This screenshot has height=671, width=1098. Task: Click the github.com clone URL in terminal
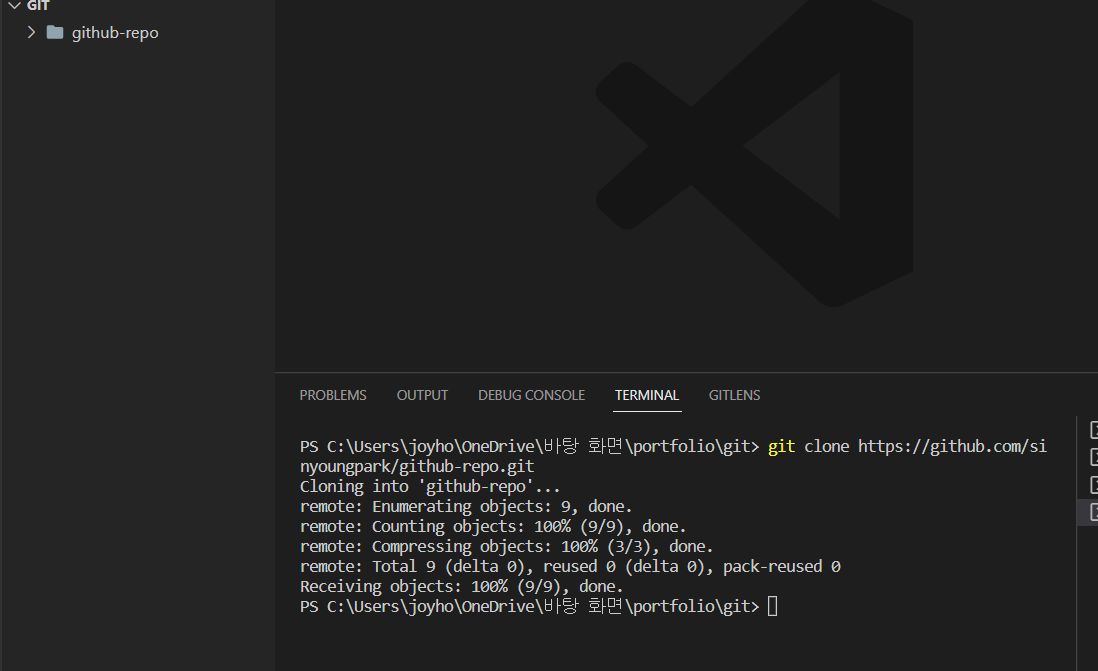click(x=952, y=446)
